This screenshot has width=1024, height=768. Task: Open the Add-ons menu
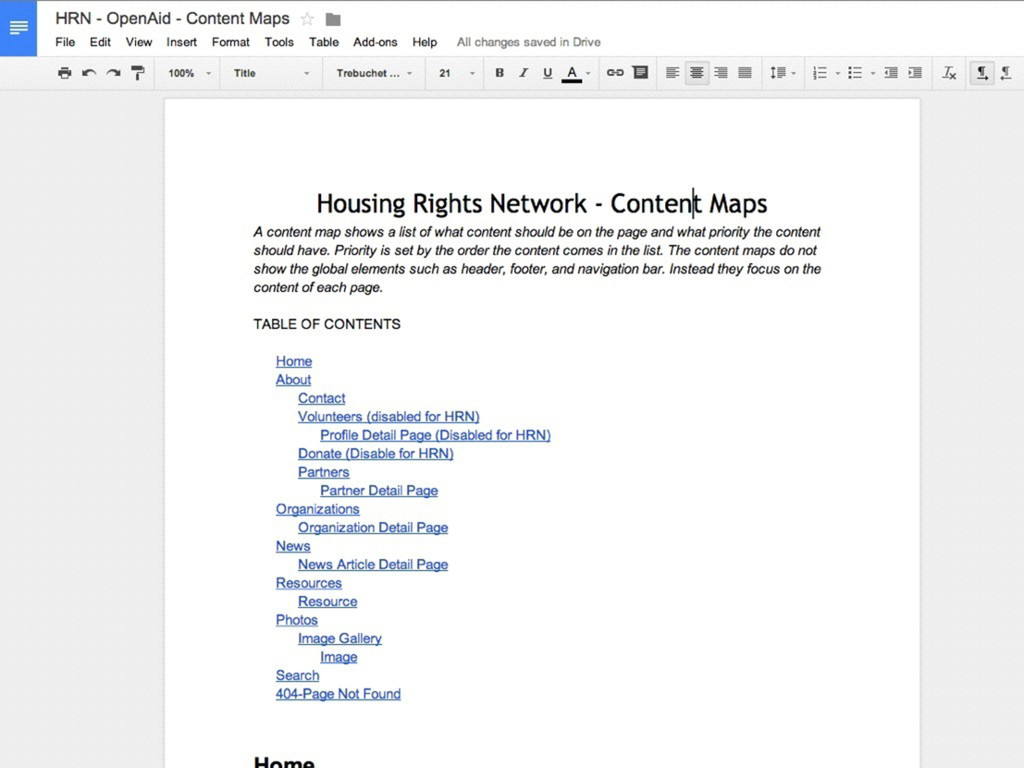pos(375,42)
